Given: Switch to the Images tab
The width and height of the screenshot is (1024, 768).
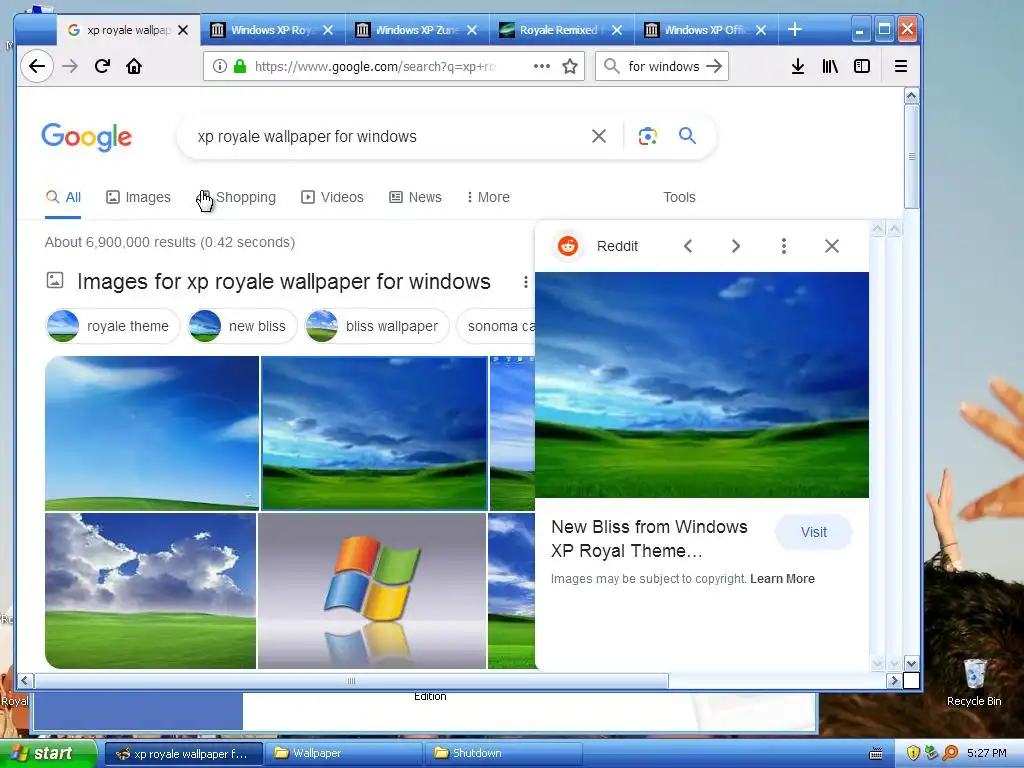Looking at the screenshot, I should click(138, 197).
